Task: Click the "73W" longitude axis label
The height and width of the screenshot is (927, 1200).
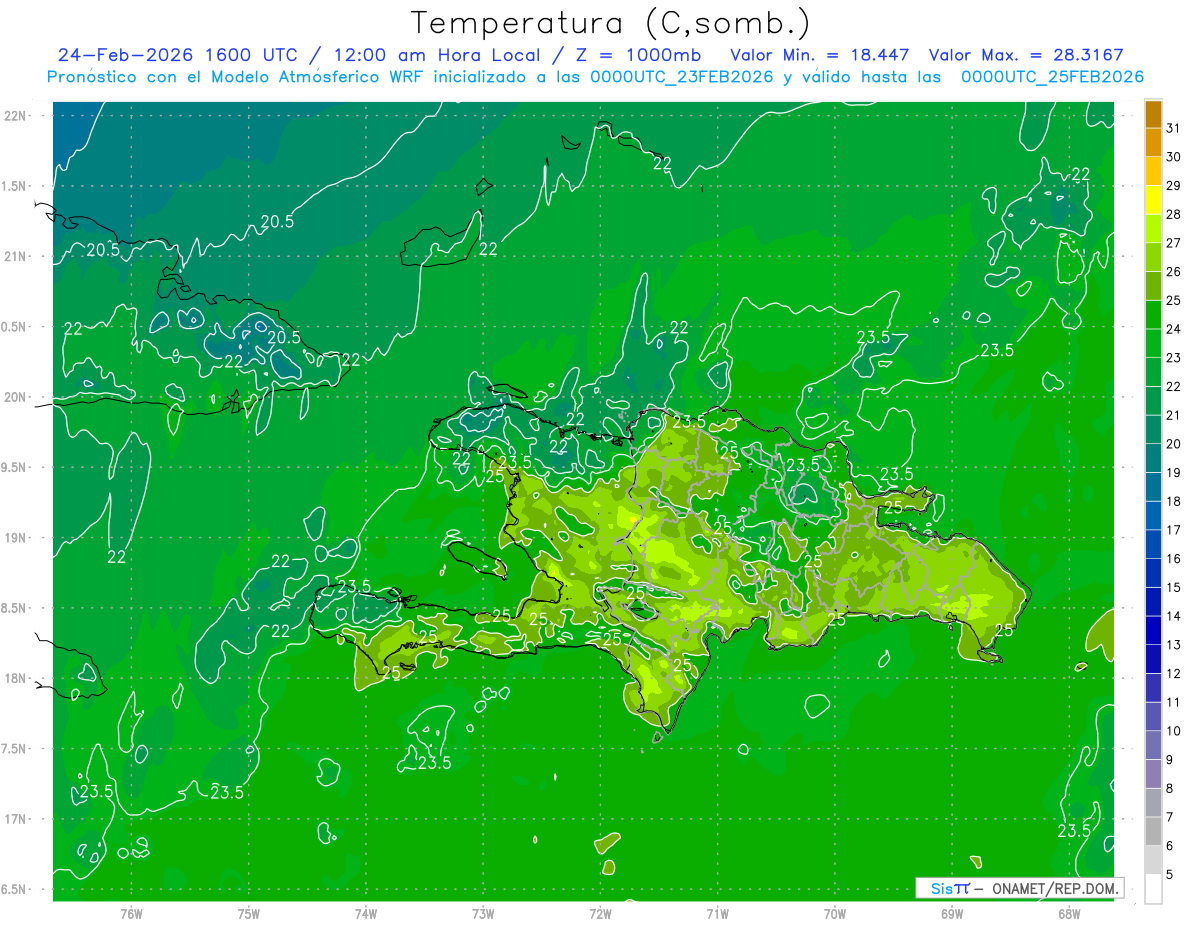Action: (x=483, y=913)
